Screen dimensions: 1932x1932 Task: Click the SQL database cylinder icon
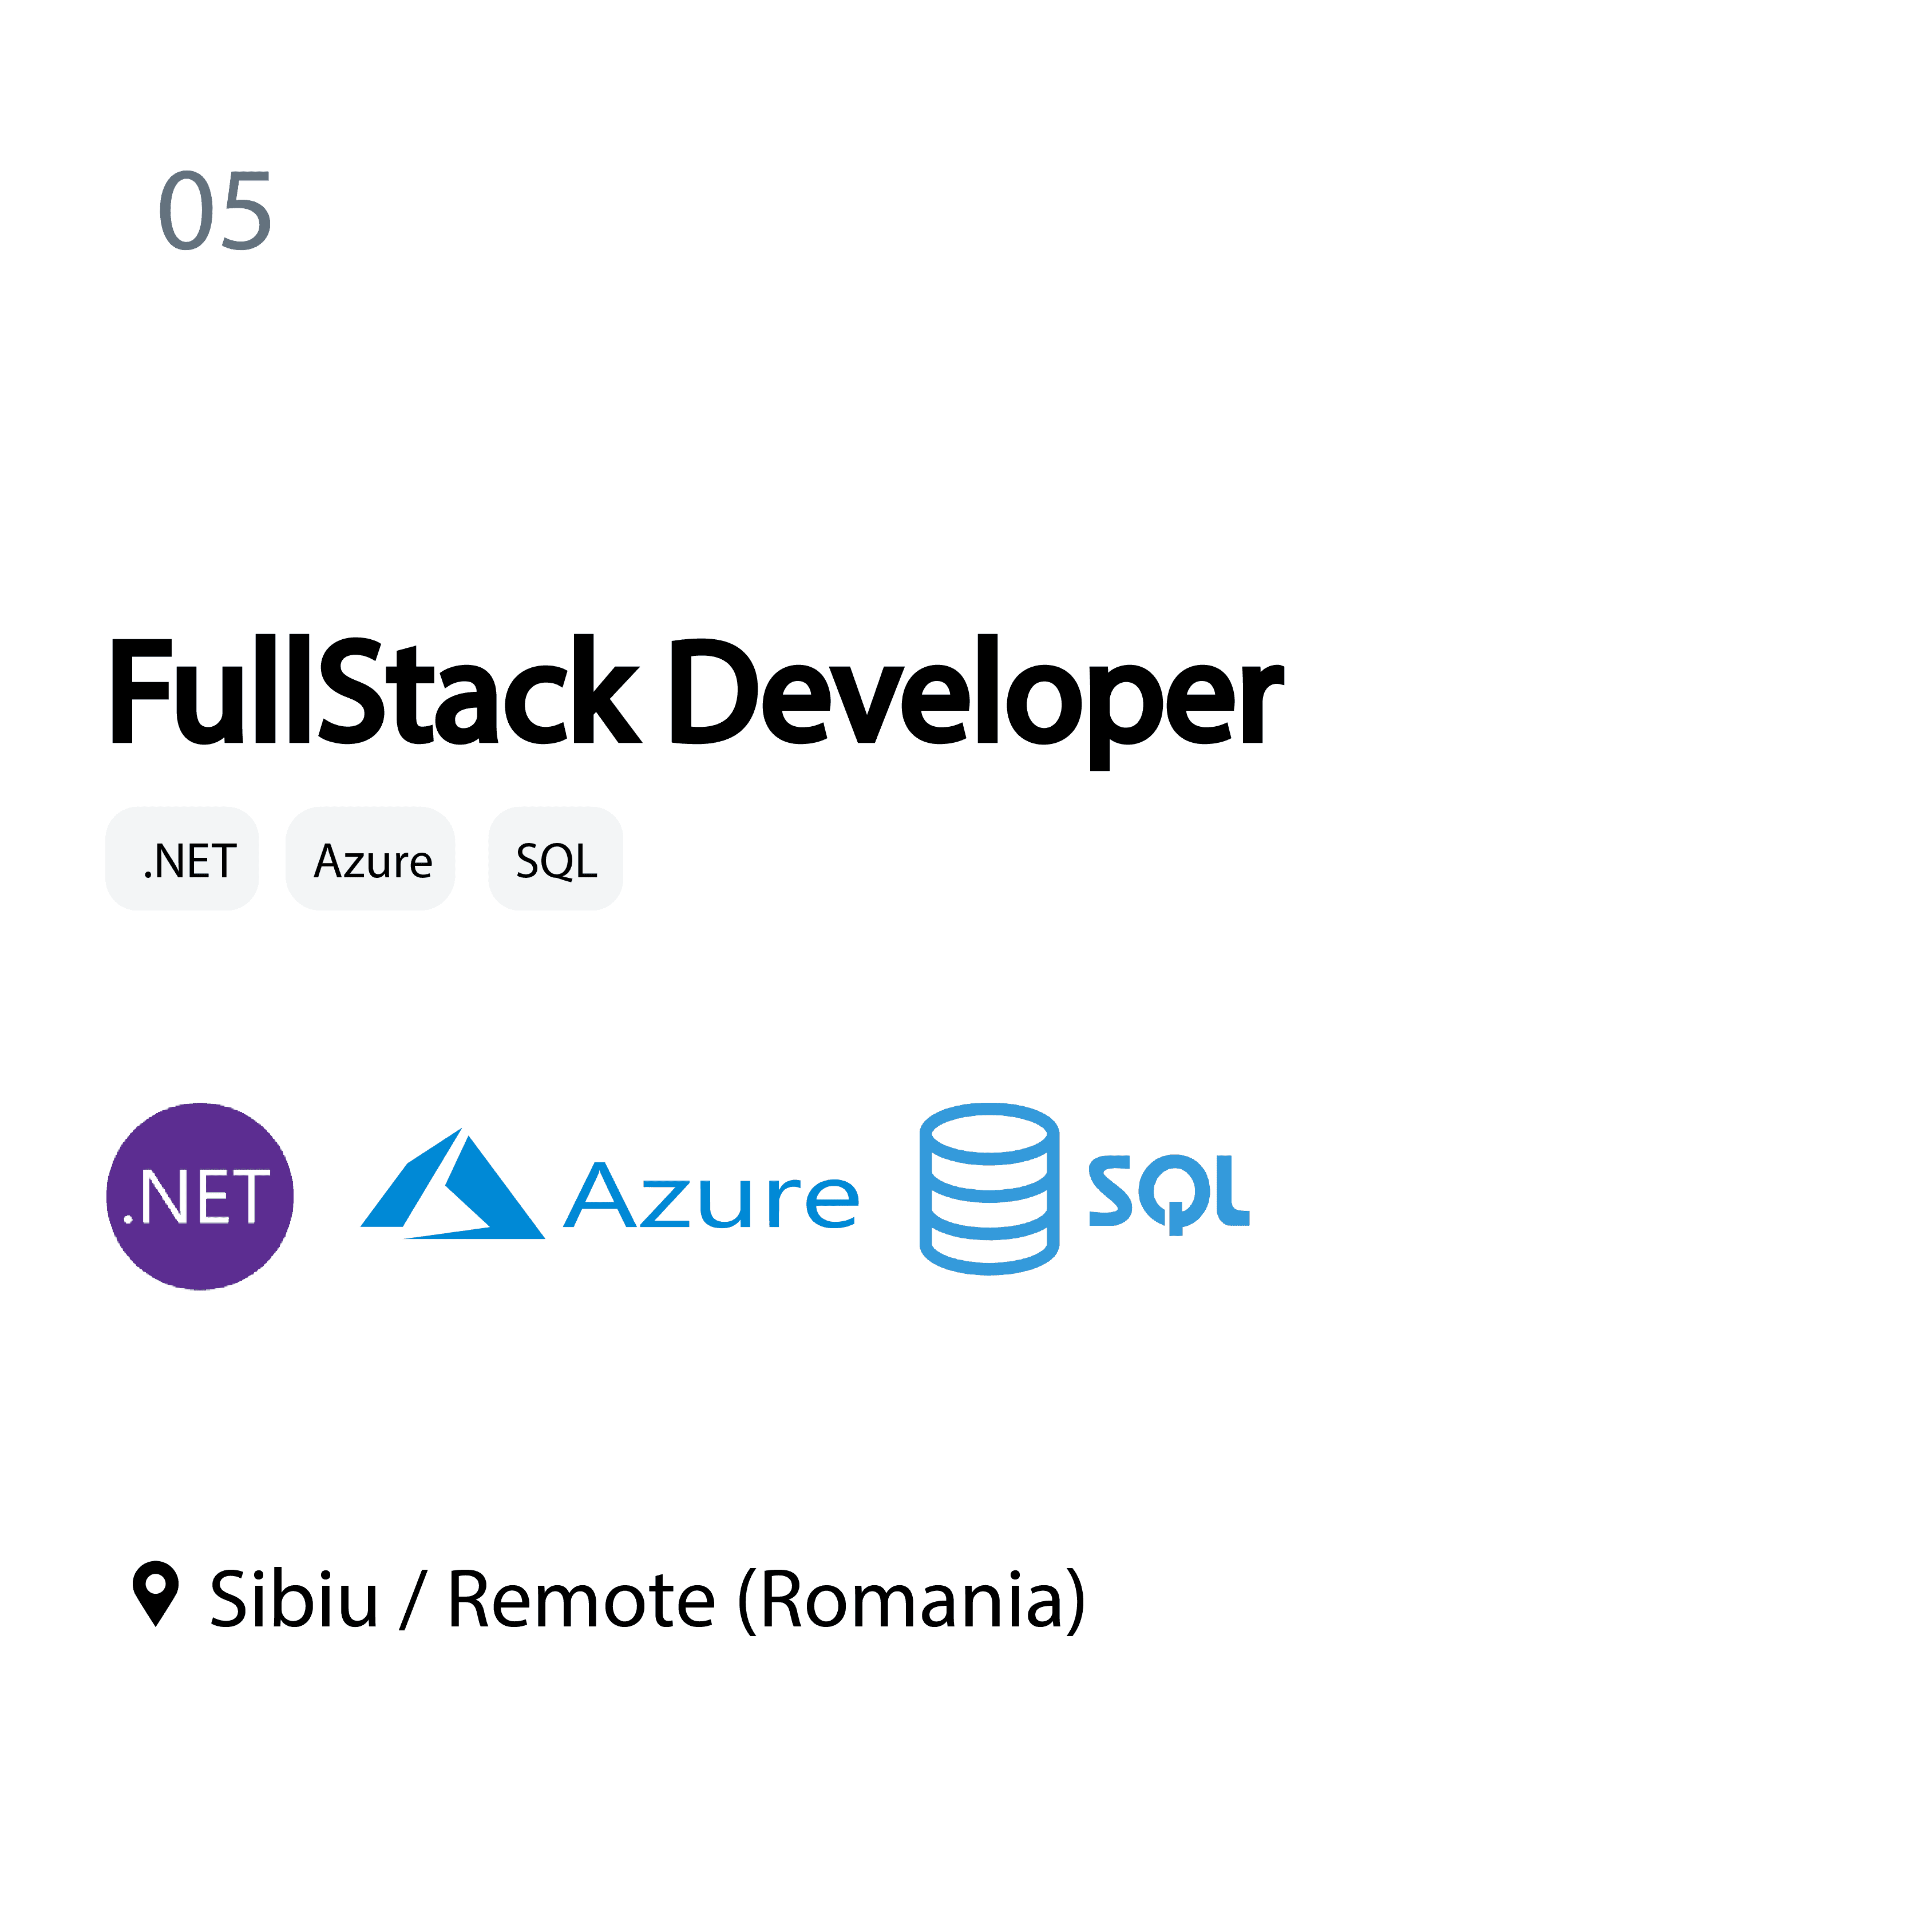989,1188
